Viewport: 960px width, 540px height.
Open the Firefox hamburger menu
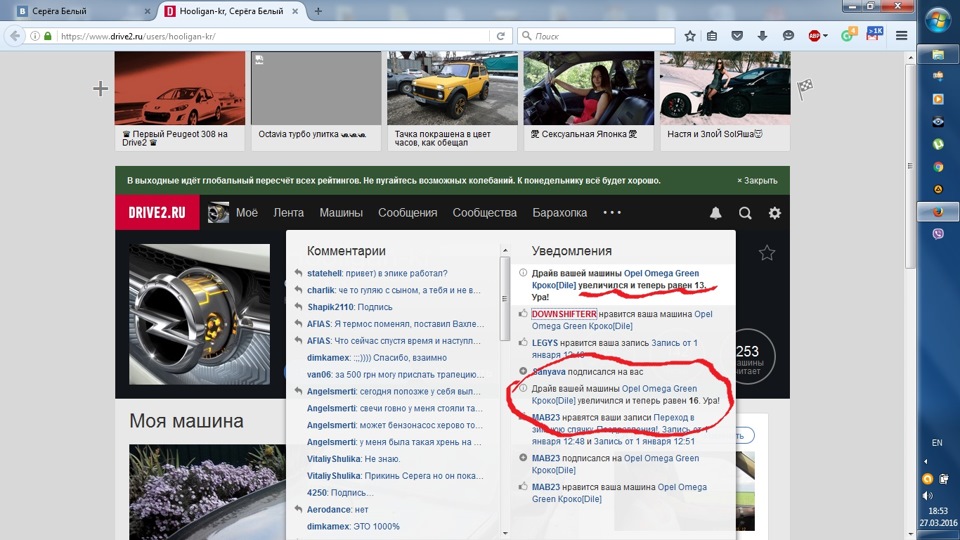[x=901, y=36]
